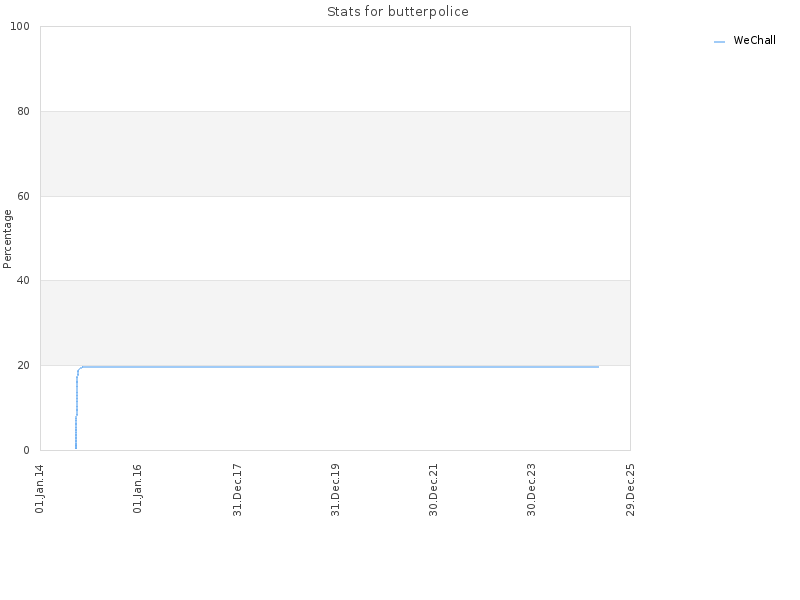This screenshot has height=600, width=800.
Task: Click the 30.Dec.23 x-axis label
Action: 532,490
